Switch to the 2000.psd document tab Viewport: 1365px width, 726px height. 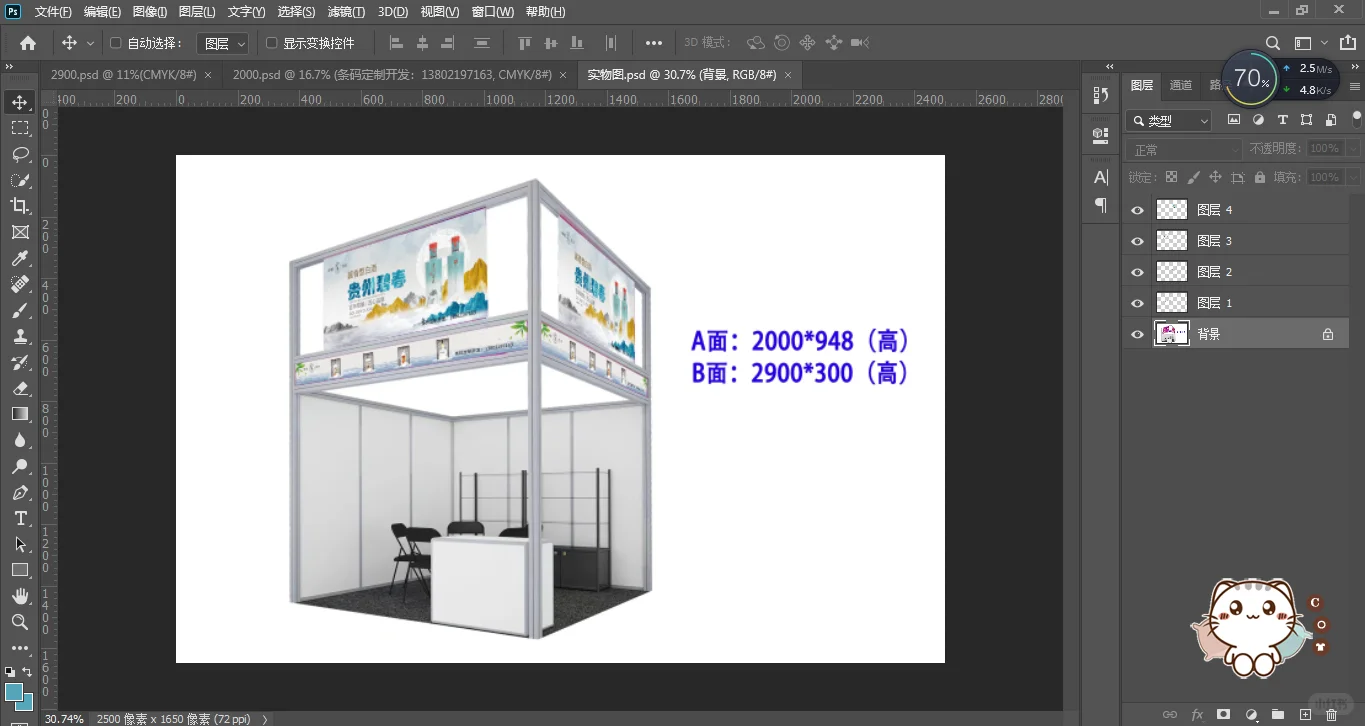click(x=398, y=75)
